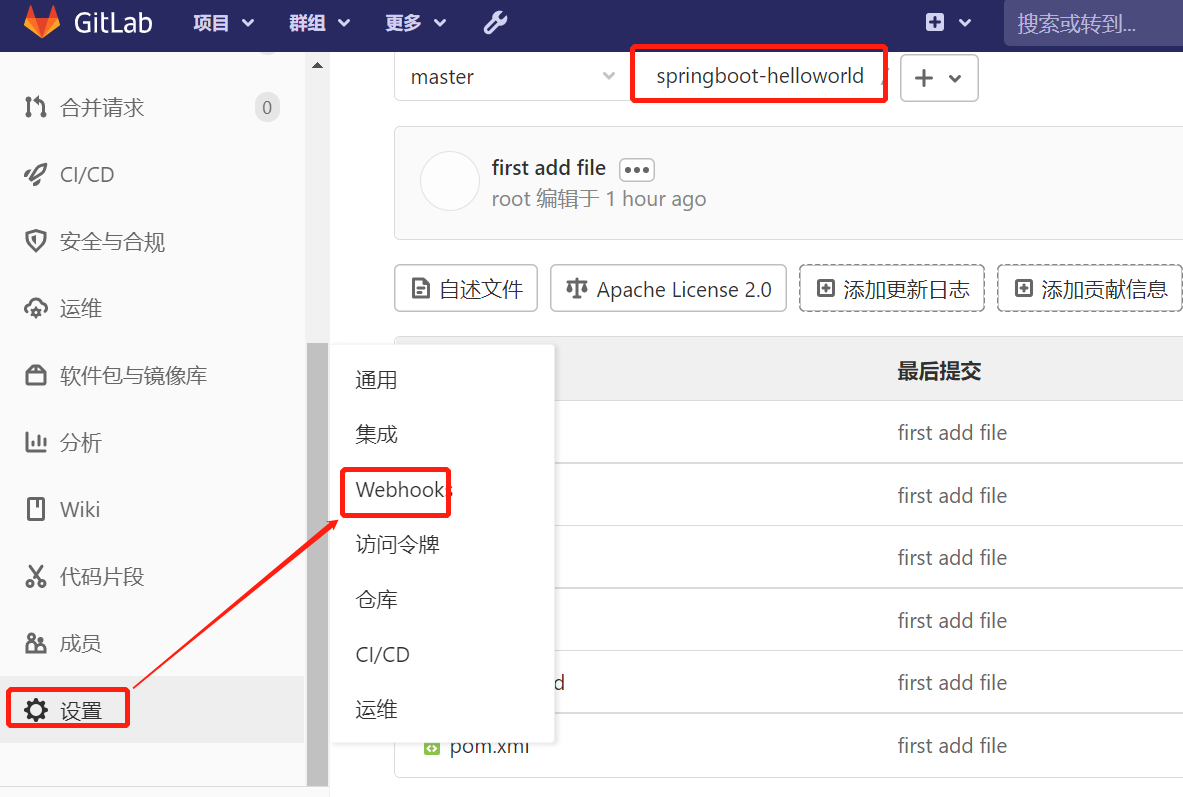
Task: Open the 项目 dropdown in the top bar
Action: (222, 22)
